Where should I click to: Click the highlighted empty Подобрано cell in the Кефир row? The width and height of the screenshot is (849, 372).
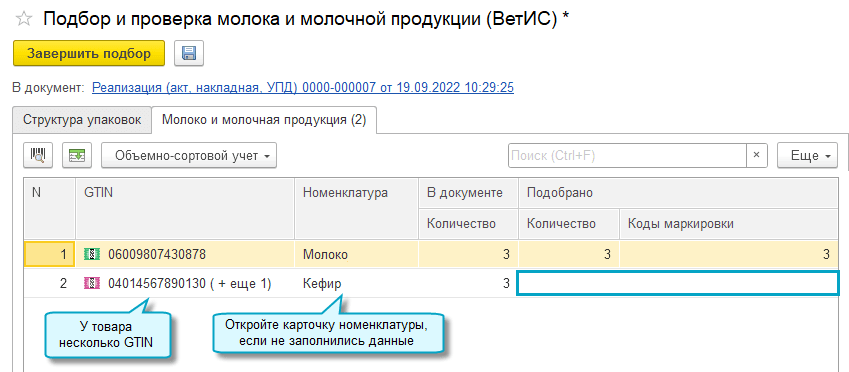click(x=678, y=284)
